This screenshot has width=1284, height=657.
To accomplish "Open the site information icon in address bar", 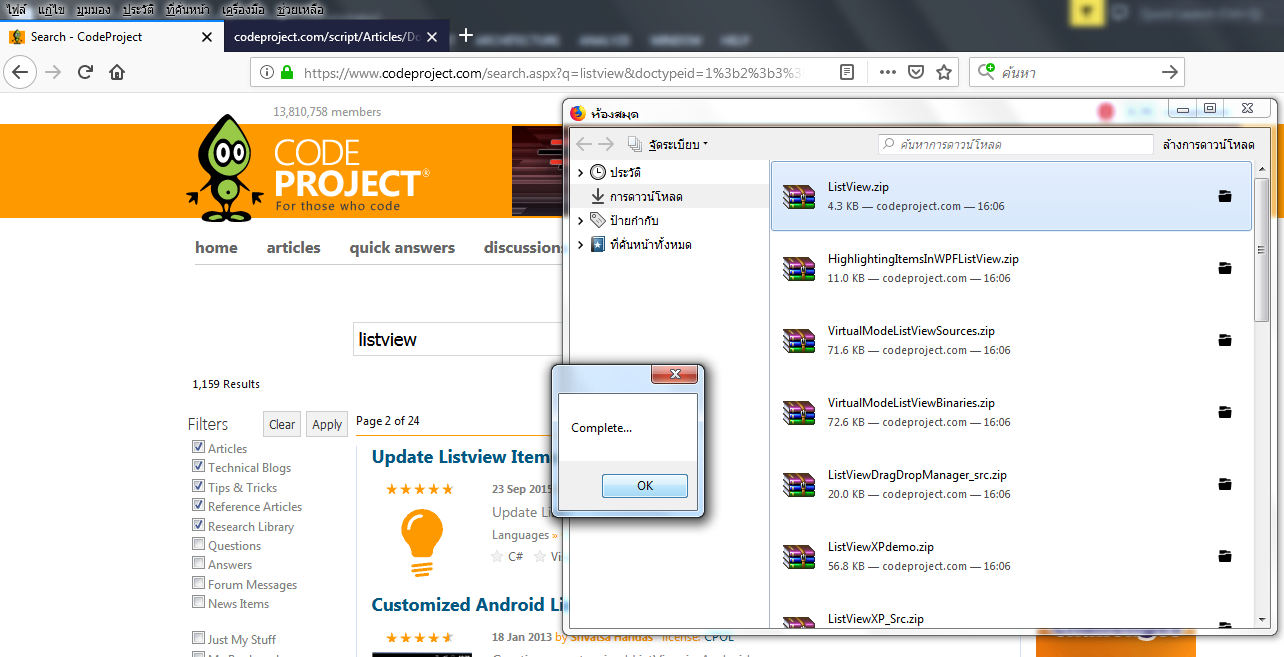I will click(x=267, y=72).
